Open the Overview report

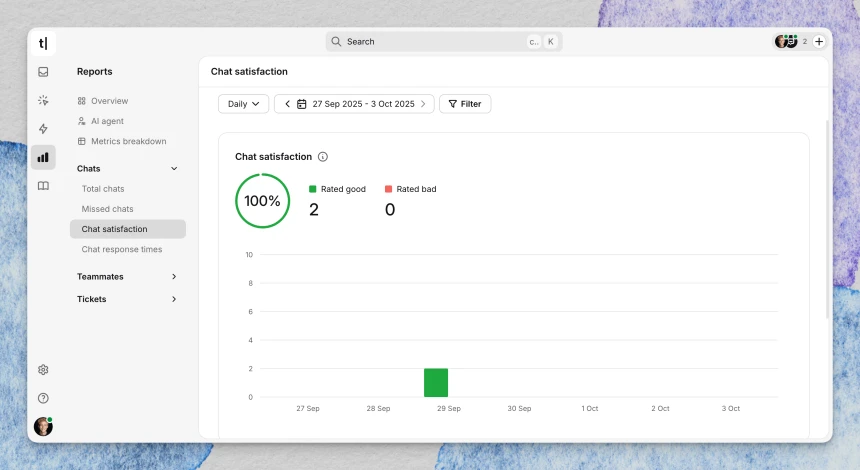(109, 101)
